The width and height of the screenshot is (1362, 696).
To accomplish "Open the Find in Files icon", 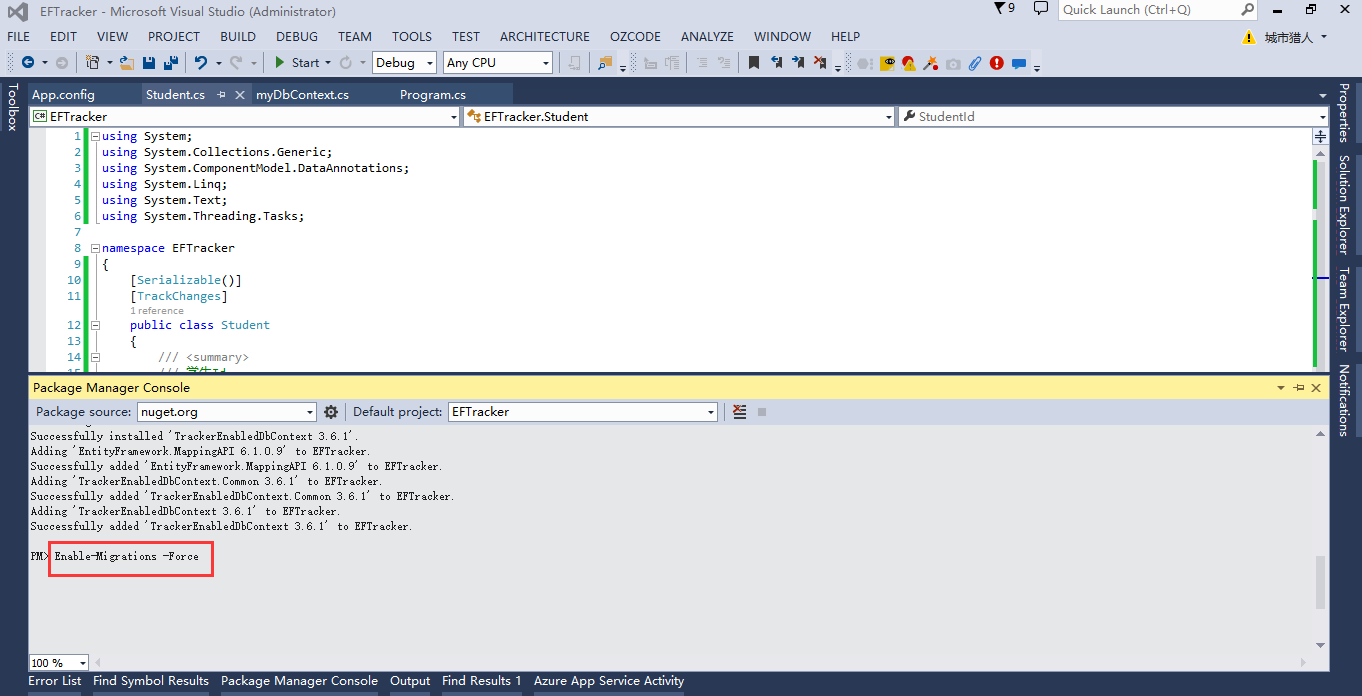I will click(605, 62).
